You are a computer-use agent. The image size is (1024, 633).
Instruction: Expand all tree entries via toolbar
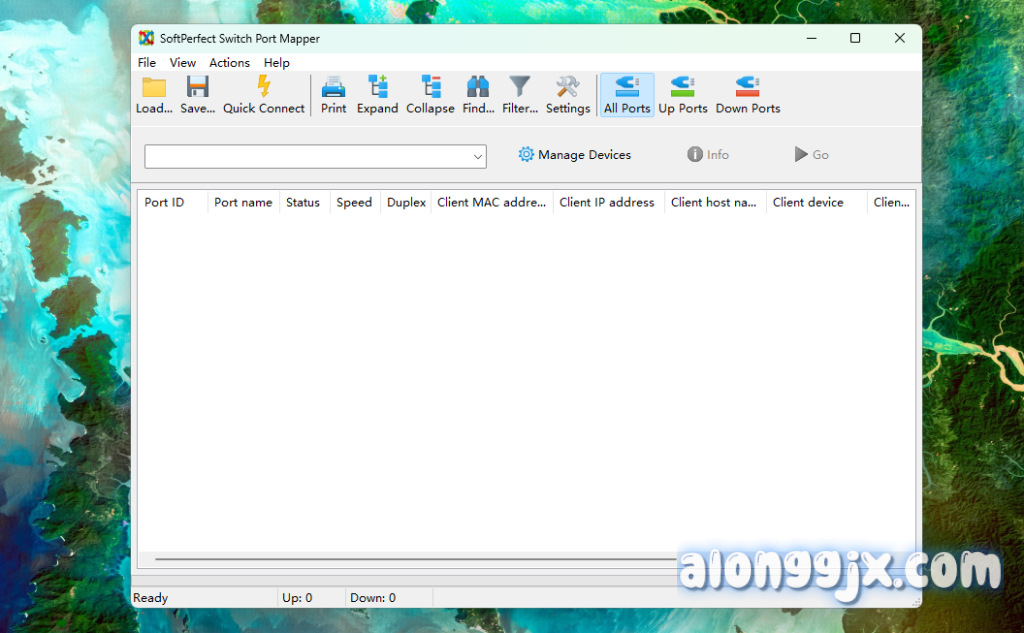[377, 88]
